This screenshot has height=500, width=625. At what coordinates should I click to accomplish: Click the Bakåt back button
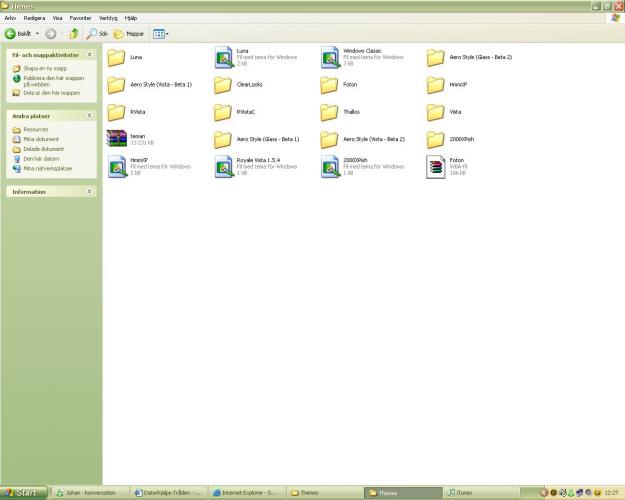[x=17, y=34]
